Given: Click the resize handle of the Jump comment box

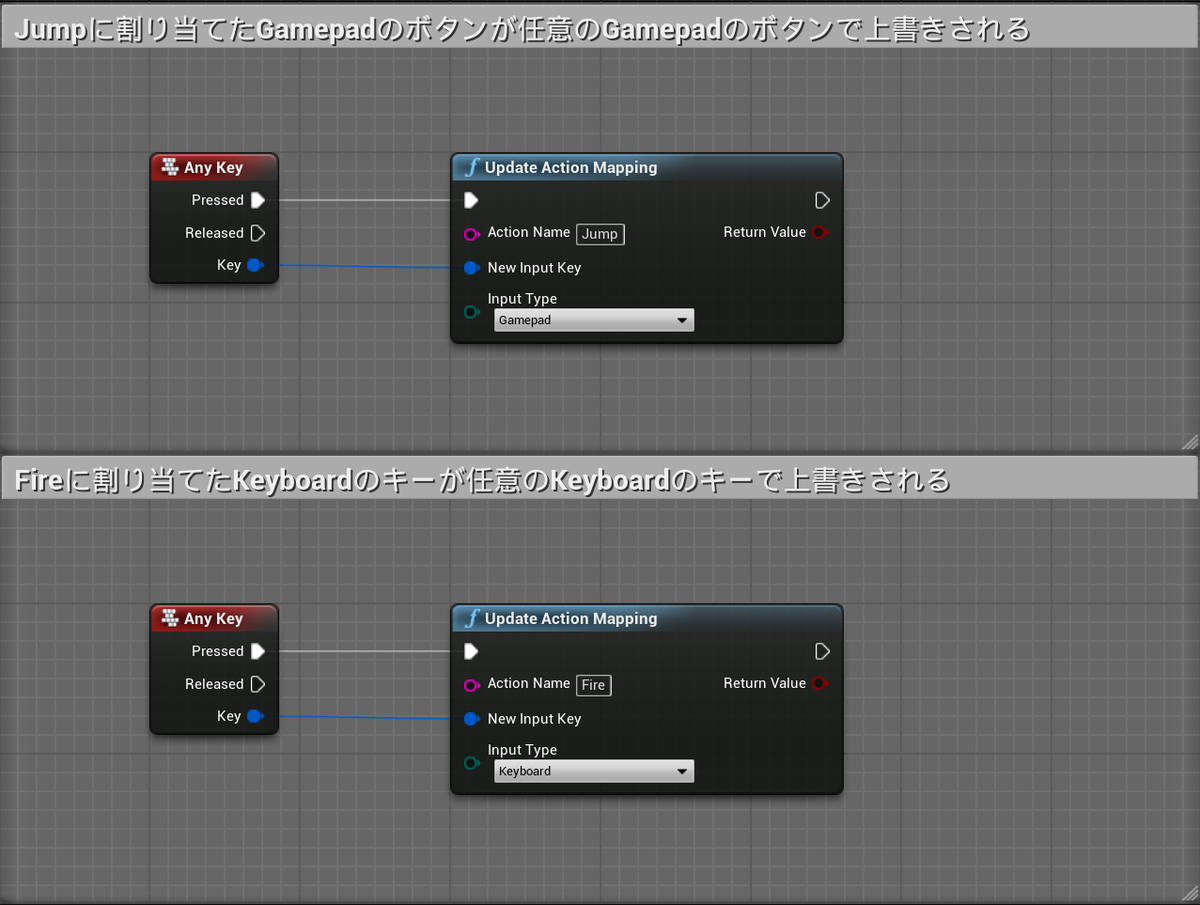Looking at the screenshot, I should (1189, 441).
